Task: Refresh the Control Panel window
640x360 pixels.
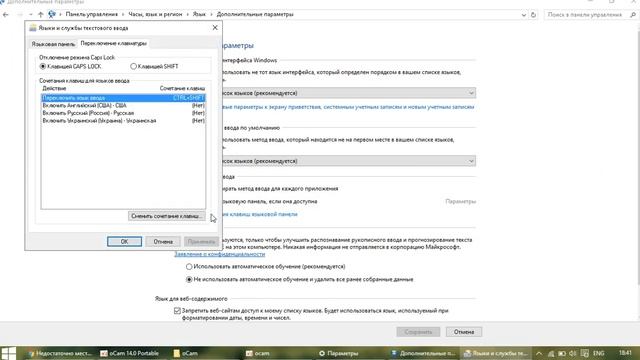Action: point(533,15)
